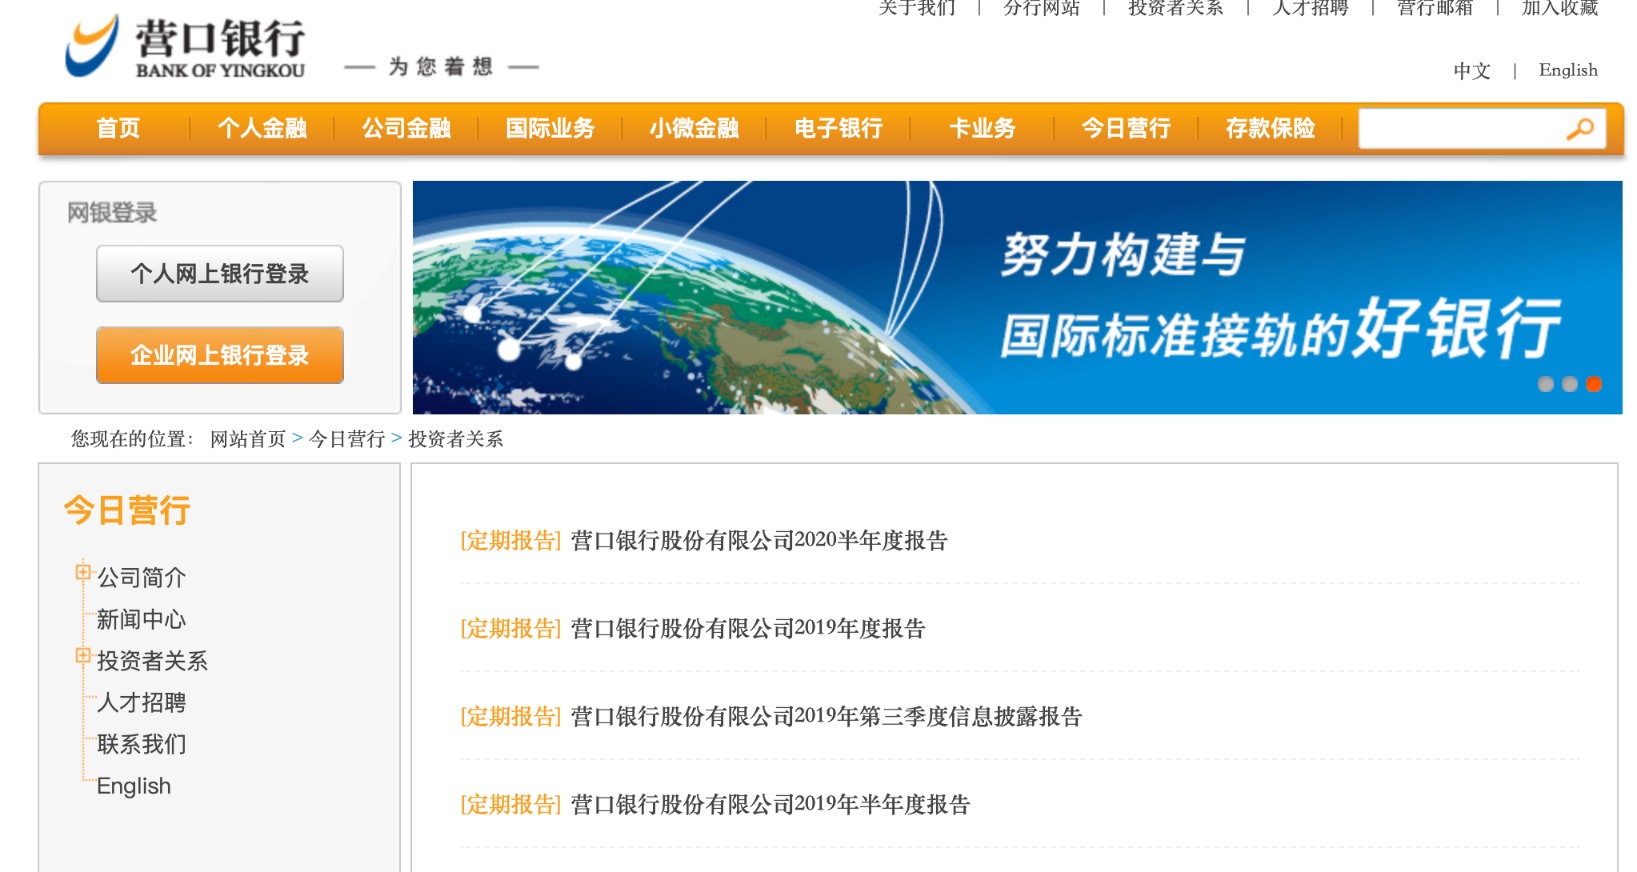Click [定期报告] tag before 2020半年度报告
The width and height of the screenshot is (1637, 872).
pyautogui.click(x=511, y=541)
